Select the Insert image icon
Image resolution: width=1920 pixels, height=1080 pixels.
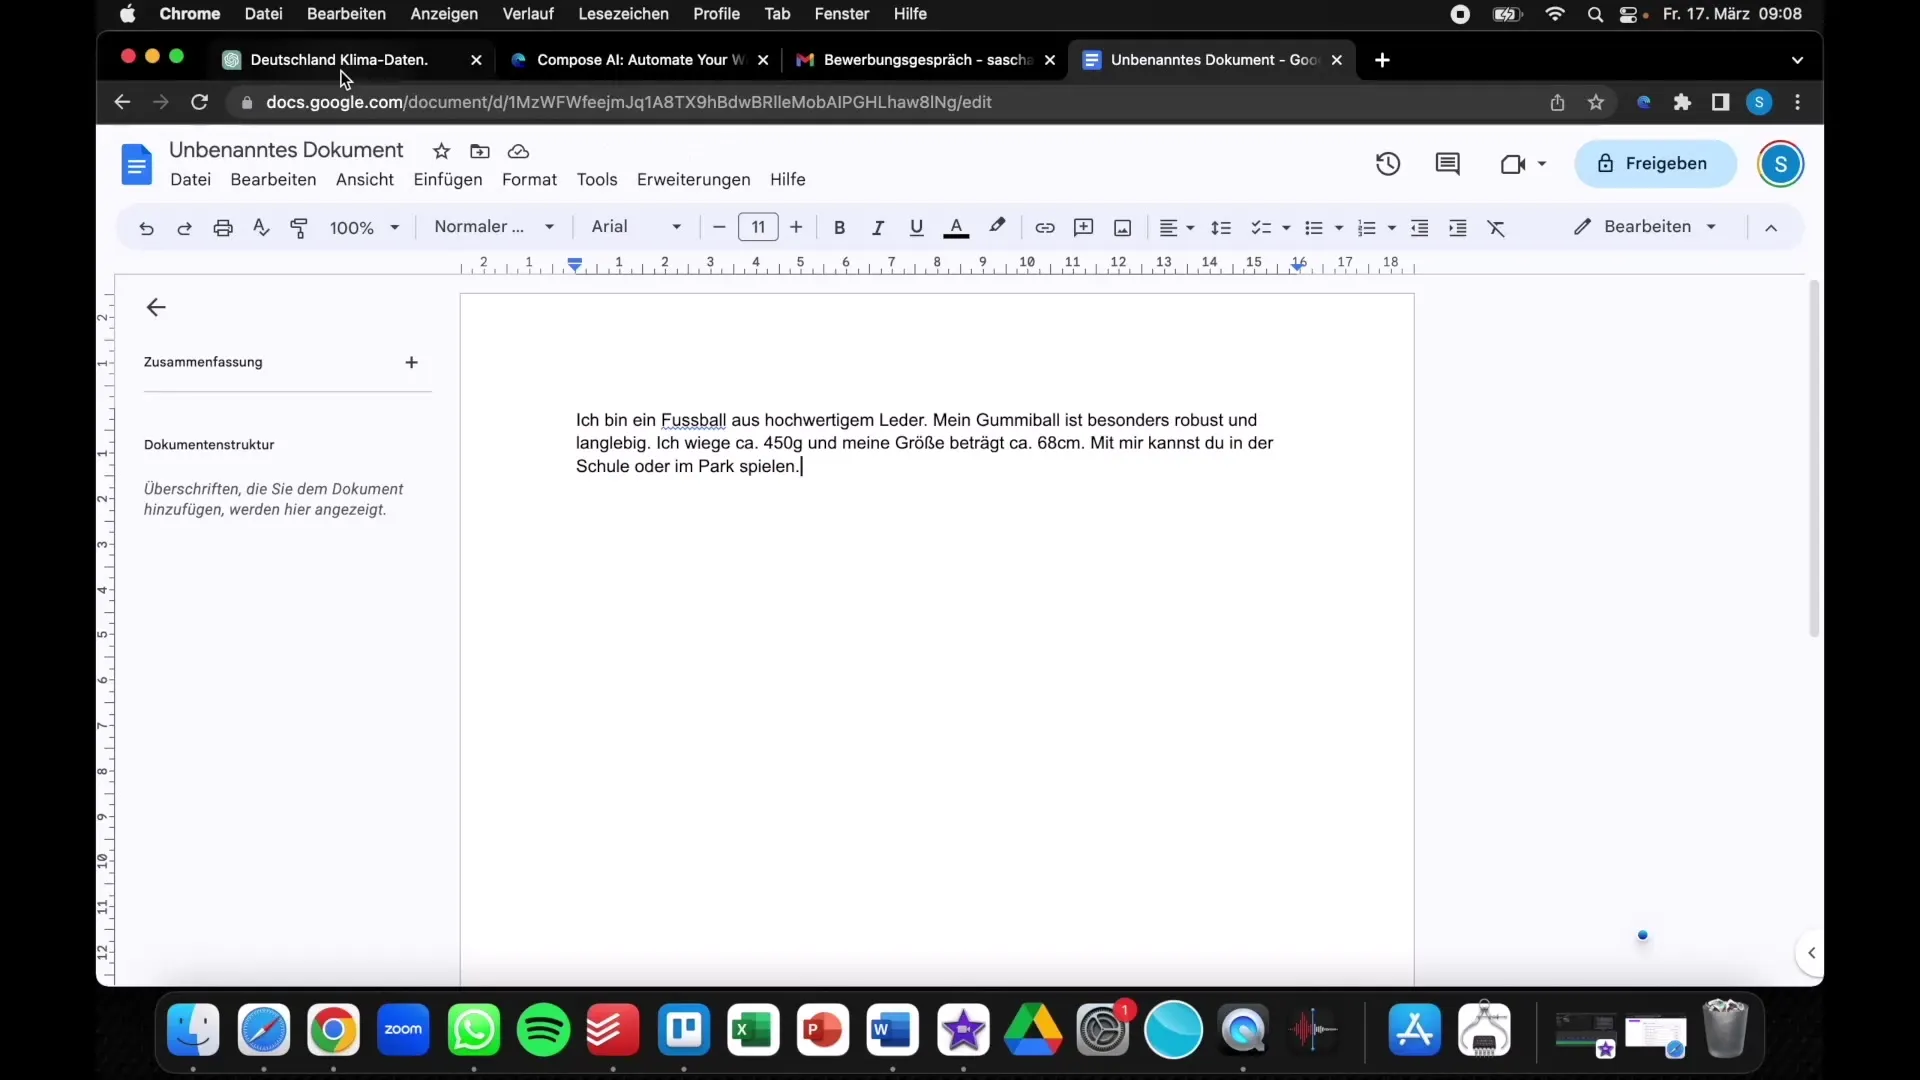pyautogui.click(x=1122, y=227)
